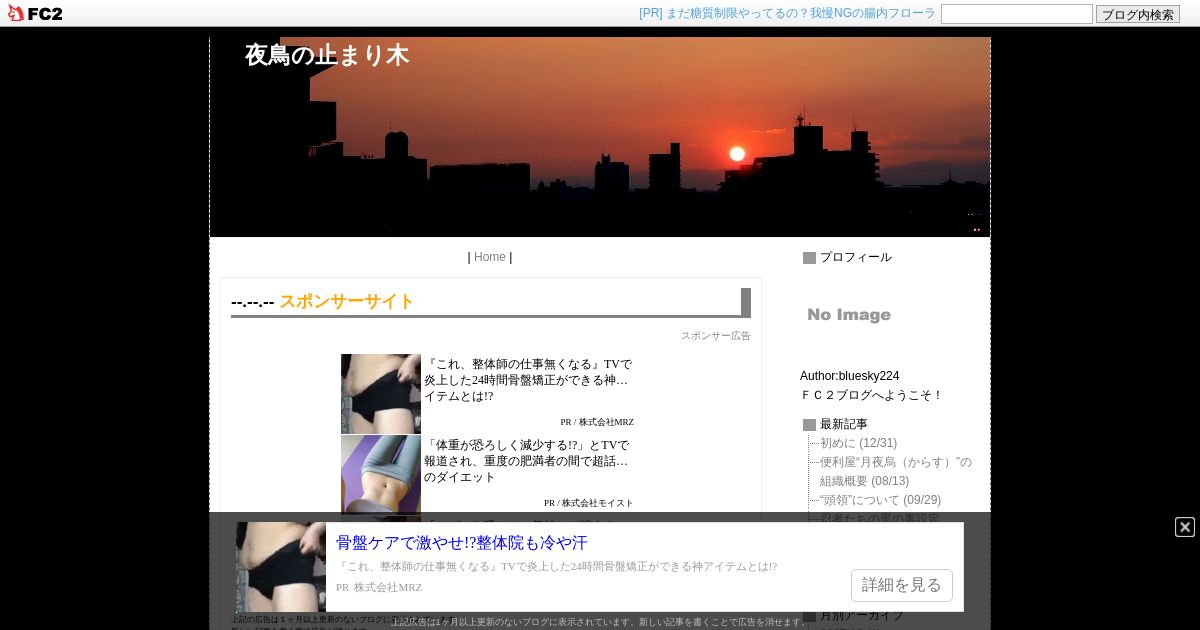Open recent article 初めに (12/31)
This screenshot has height=630, width=1200.
[858, 443]
